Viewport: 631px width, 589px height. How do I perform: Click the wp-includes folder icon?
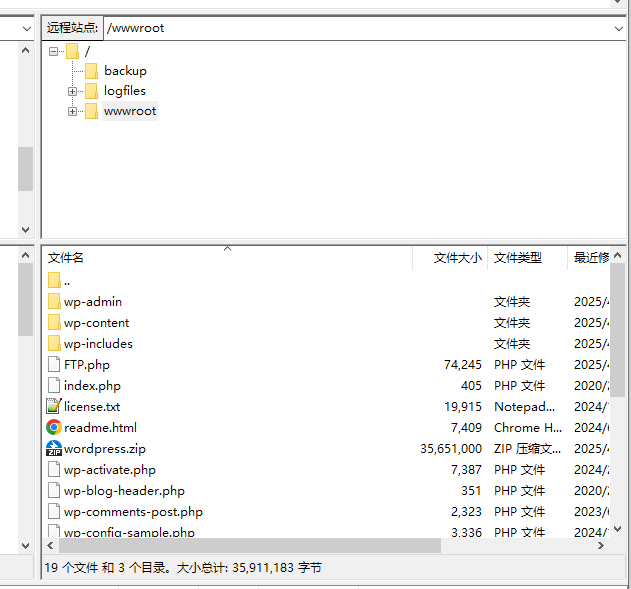(54, 343)
